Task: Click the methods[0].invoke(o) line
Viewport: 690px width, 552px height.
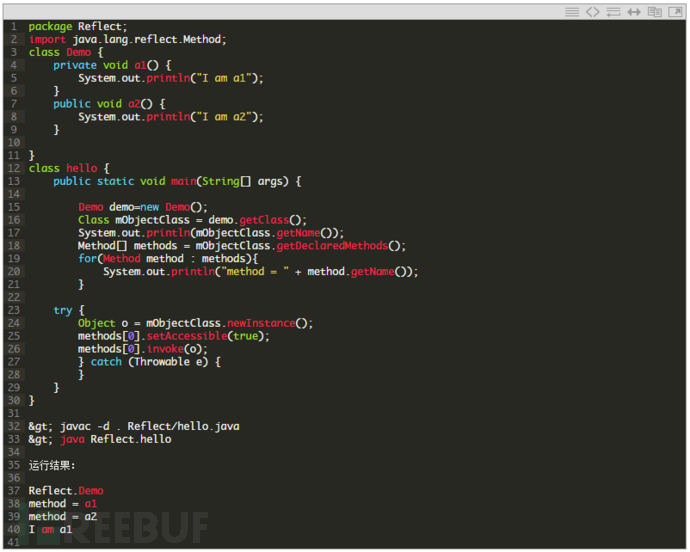Action: [143, 349]
